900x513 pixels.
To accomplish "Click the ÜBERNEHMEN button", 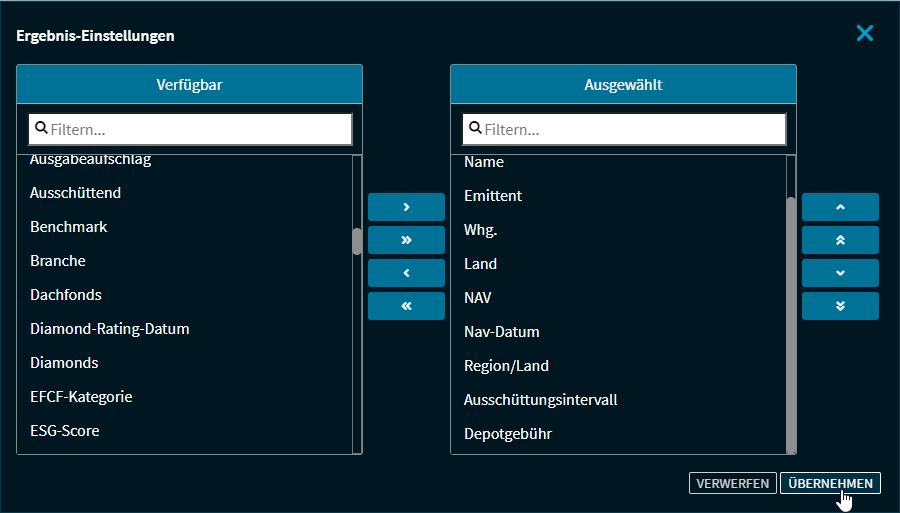I will point(830,484).
